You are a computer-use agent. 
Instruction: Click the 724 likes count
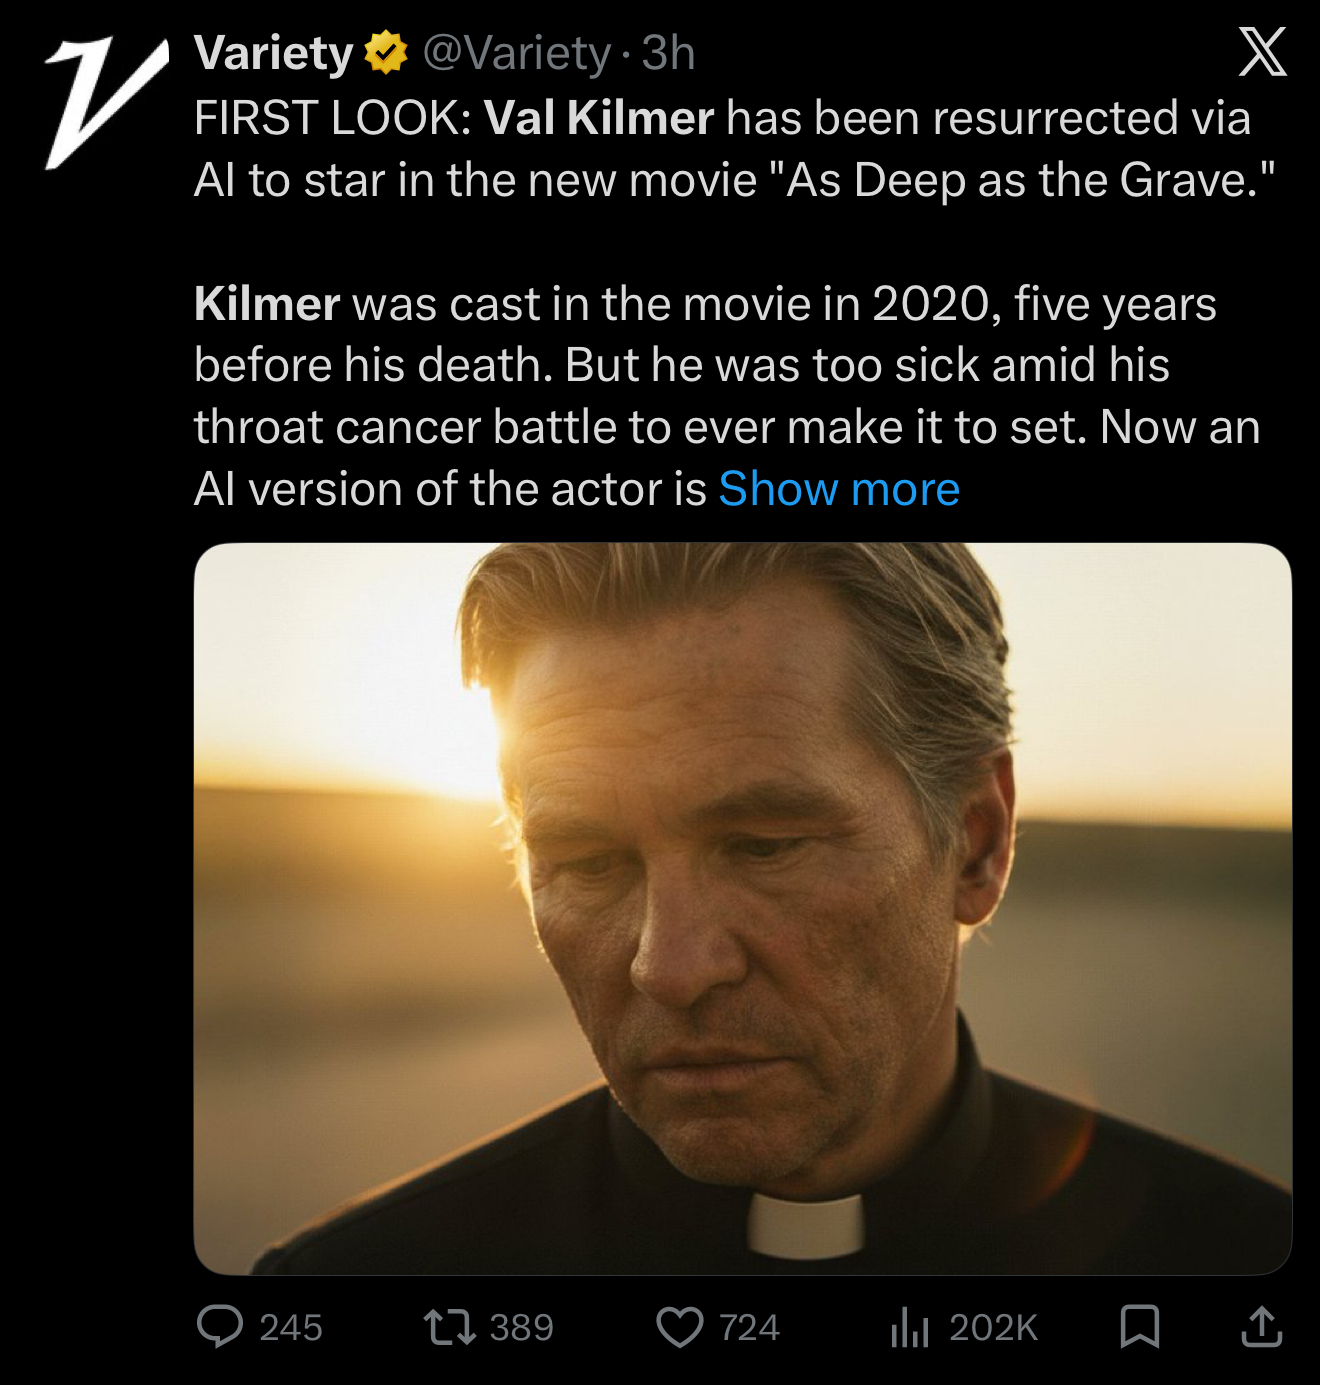(x=749, y=1327)
